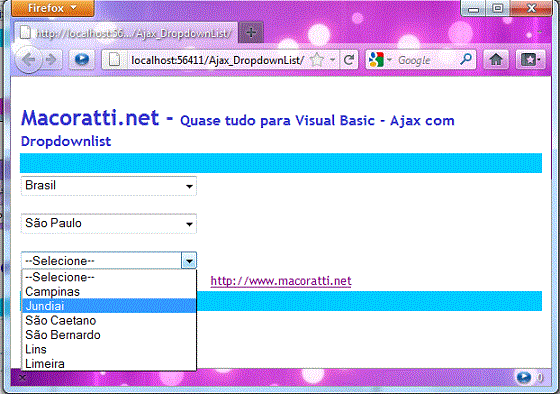Click the blue play icon beside navigation arrows

tap(82, 59)
